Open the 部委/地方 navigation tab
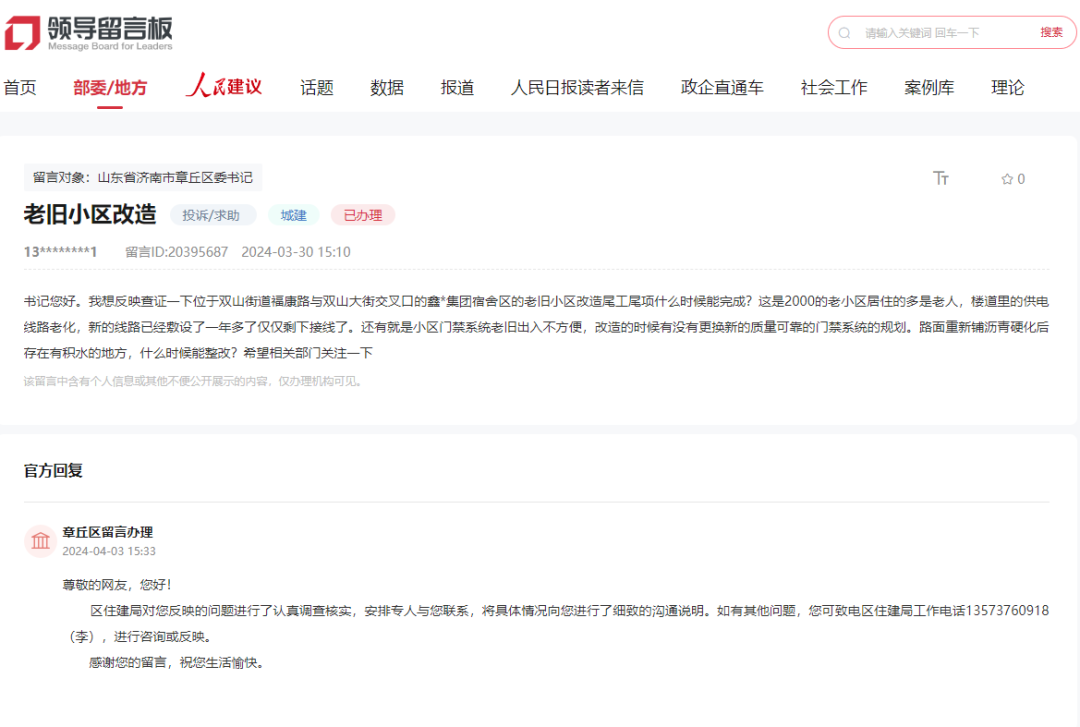 coord(110,88)
